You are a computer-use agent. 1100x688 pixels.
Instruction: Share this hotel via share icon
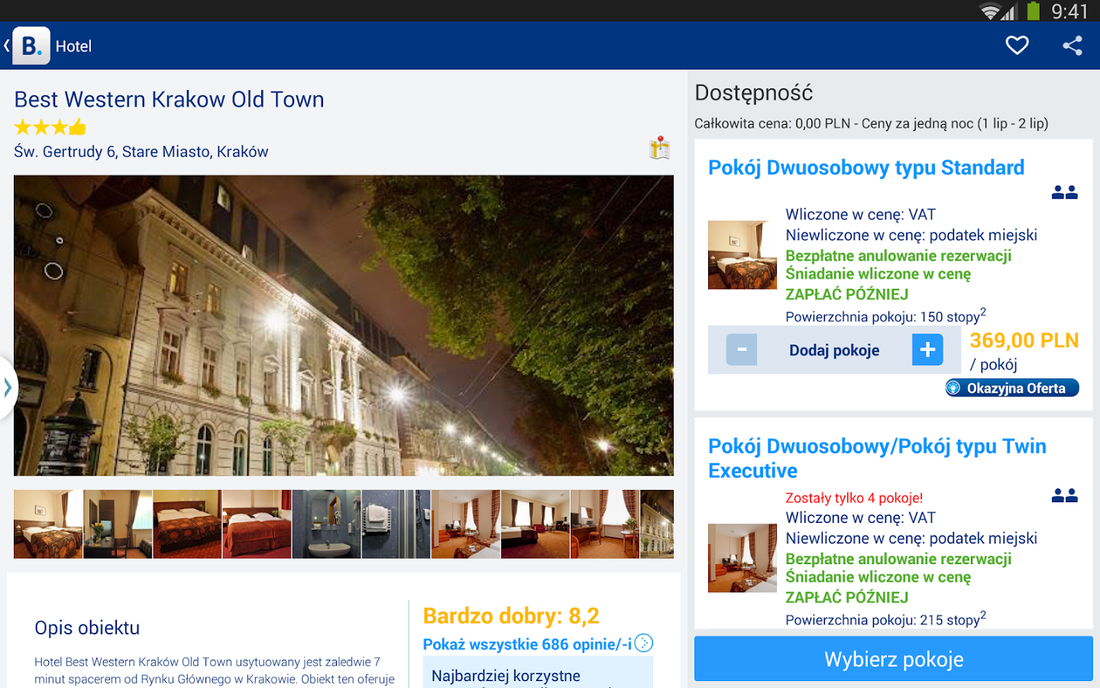tap(1072, 46)
